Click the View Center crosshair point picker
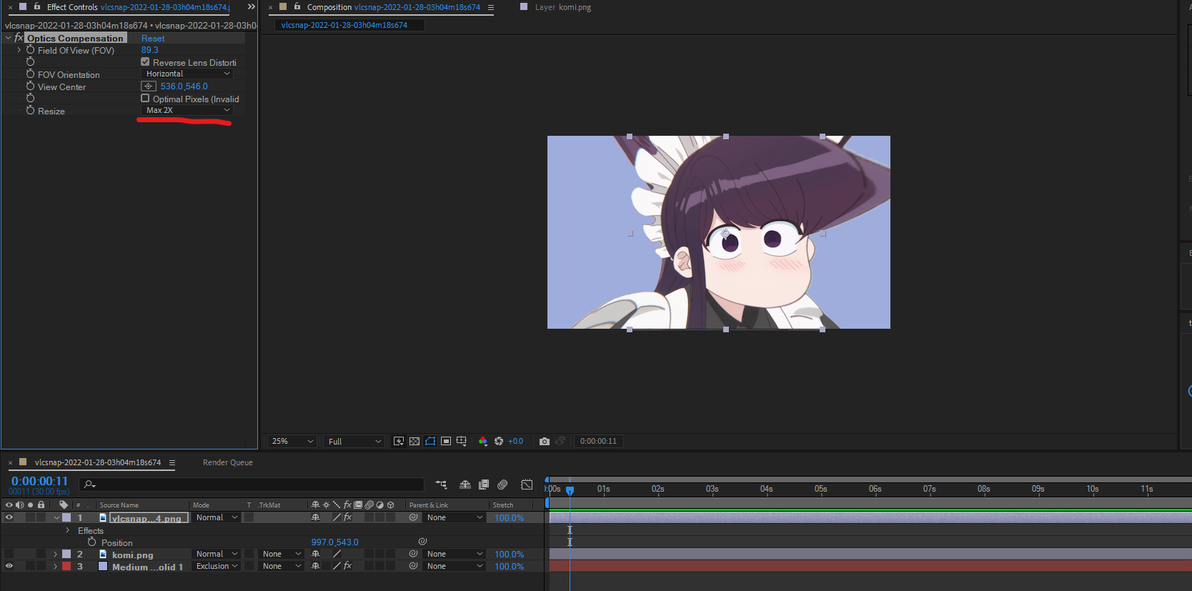Screen dimensions: 1192x591 [x=148, y=86]
